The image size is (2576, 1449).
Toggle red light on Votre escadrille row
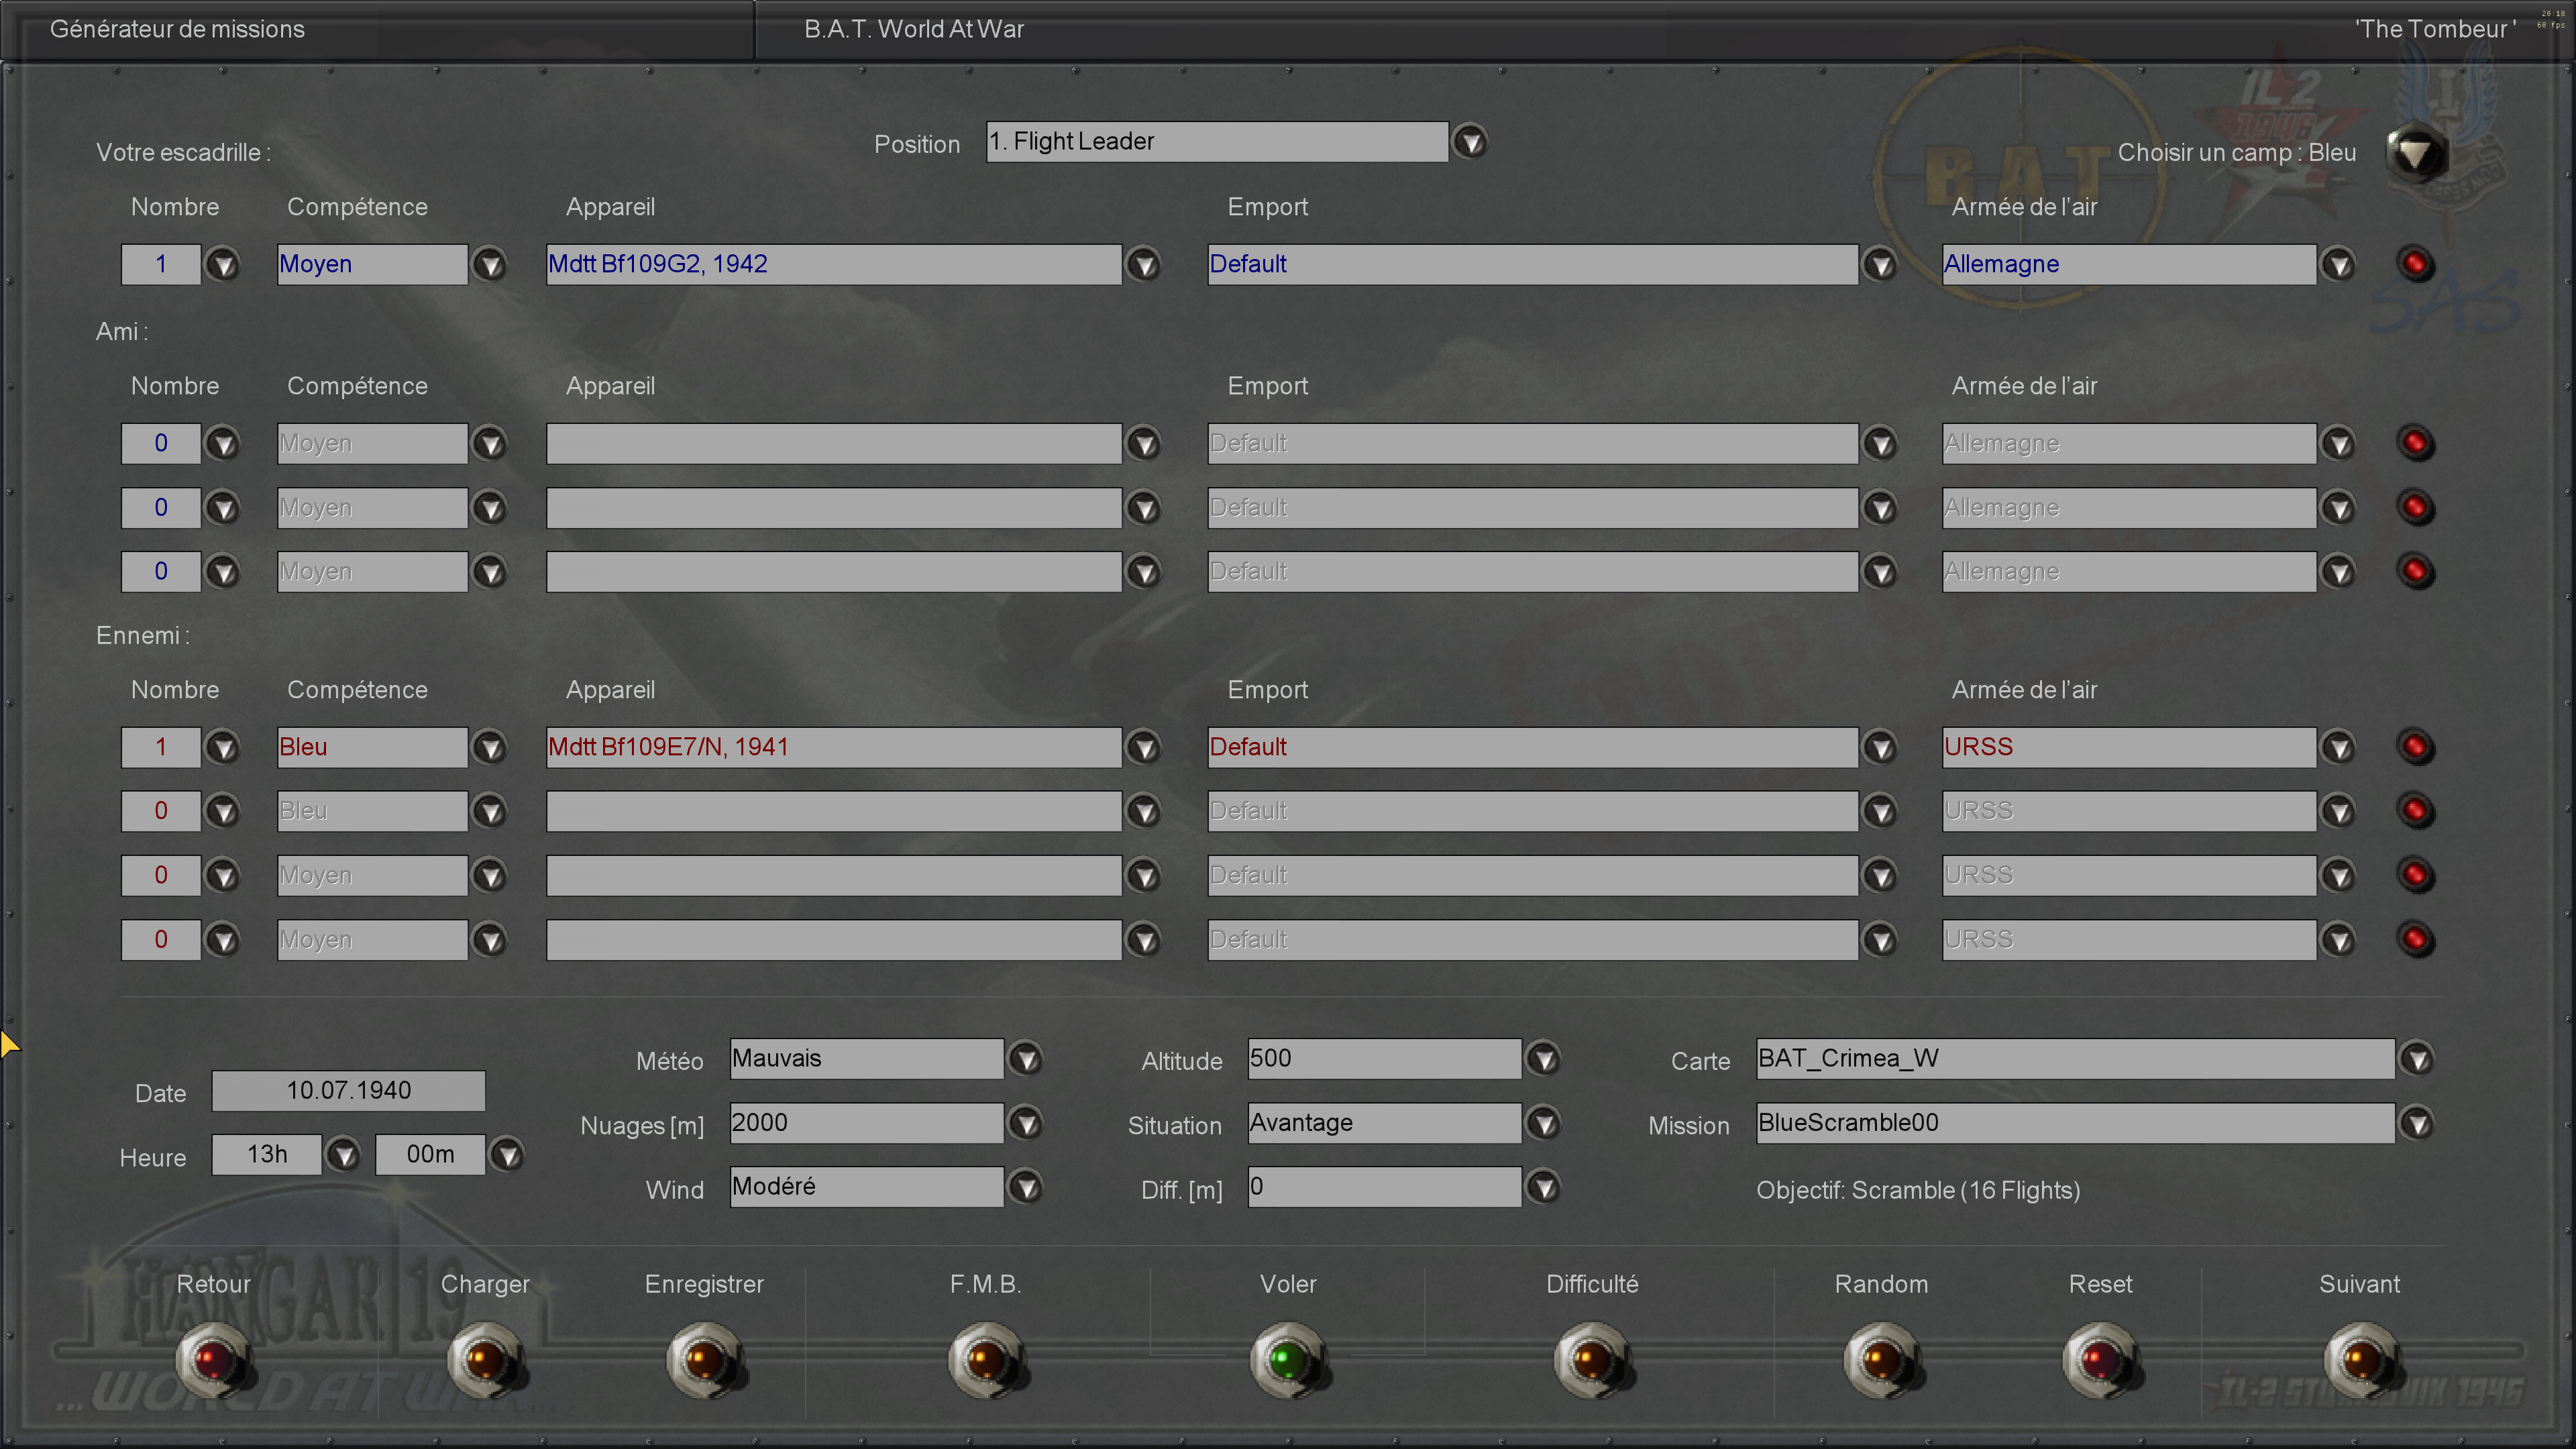coord(2415,264)
